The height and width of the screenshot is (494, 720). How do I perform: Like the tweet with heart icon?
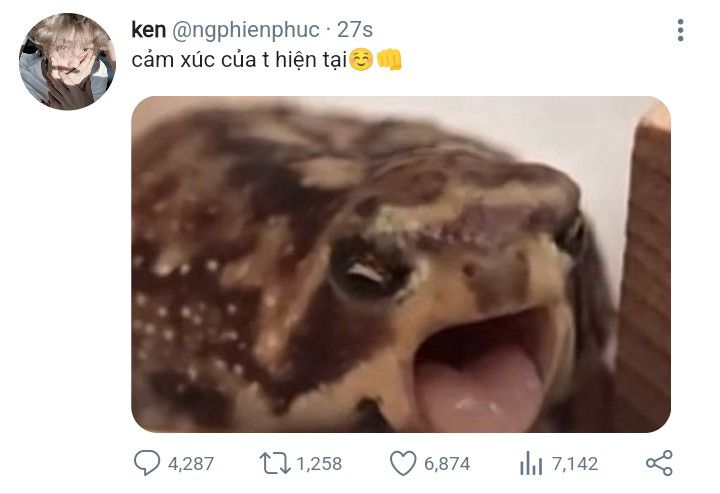pyautogui.click(x=403, y=463)
